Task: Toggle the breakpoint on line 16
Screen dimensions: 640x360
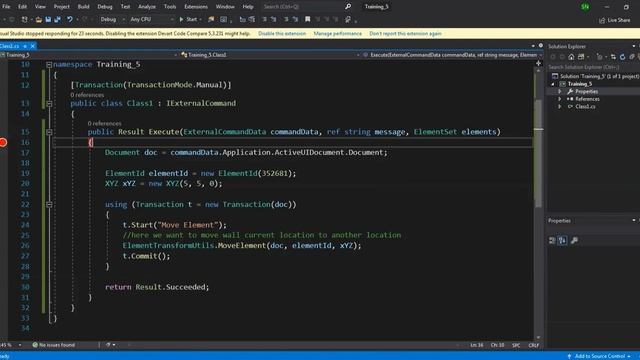Action: [3, 142]
